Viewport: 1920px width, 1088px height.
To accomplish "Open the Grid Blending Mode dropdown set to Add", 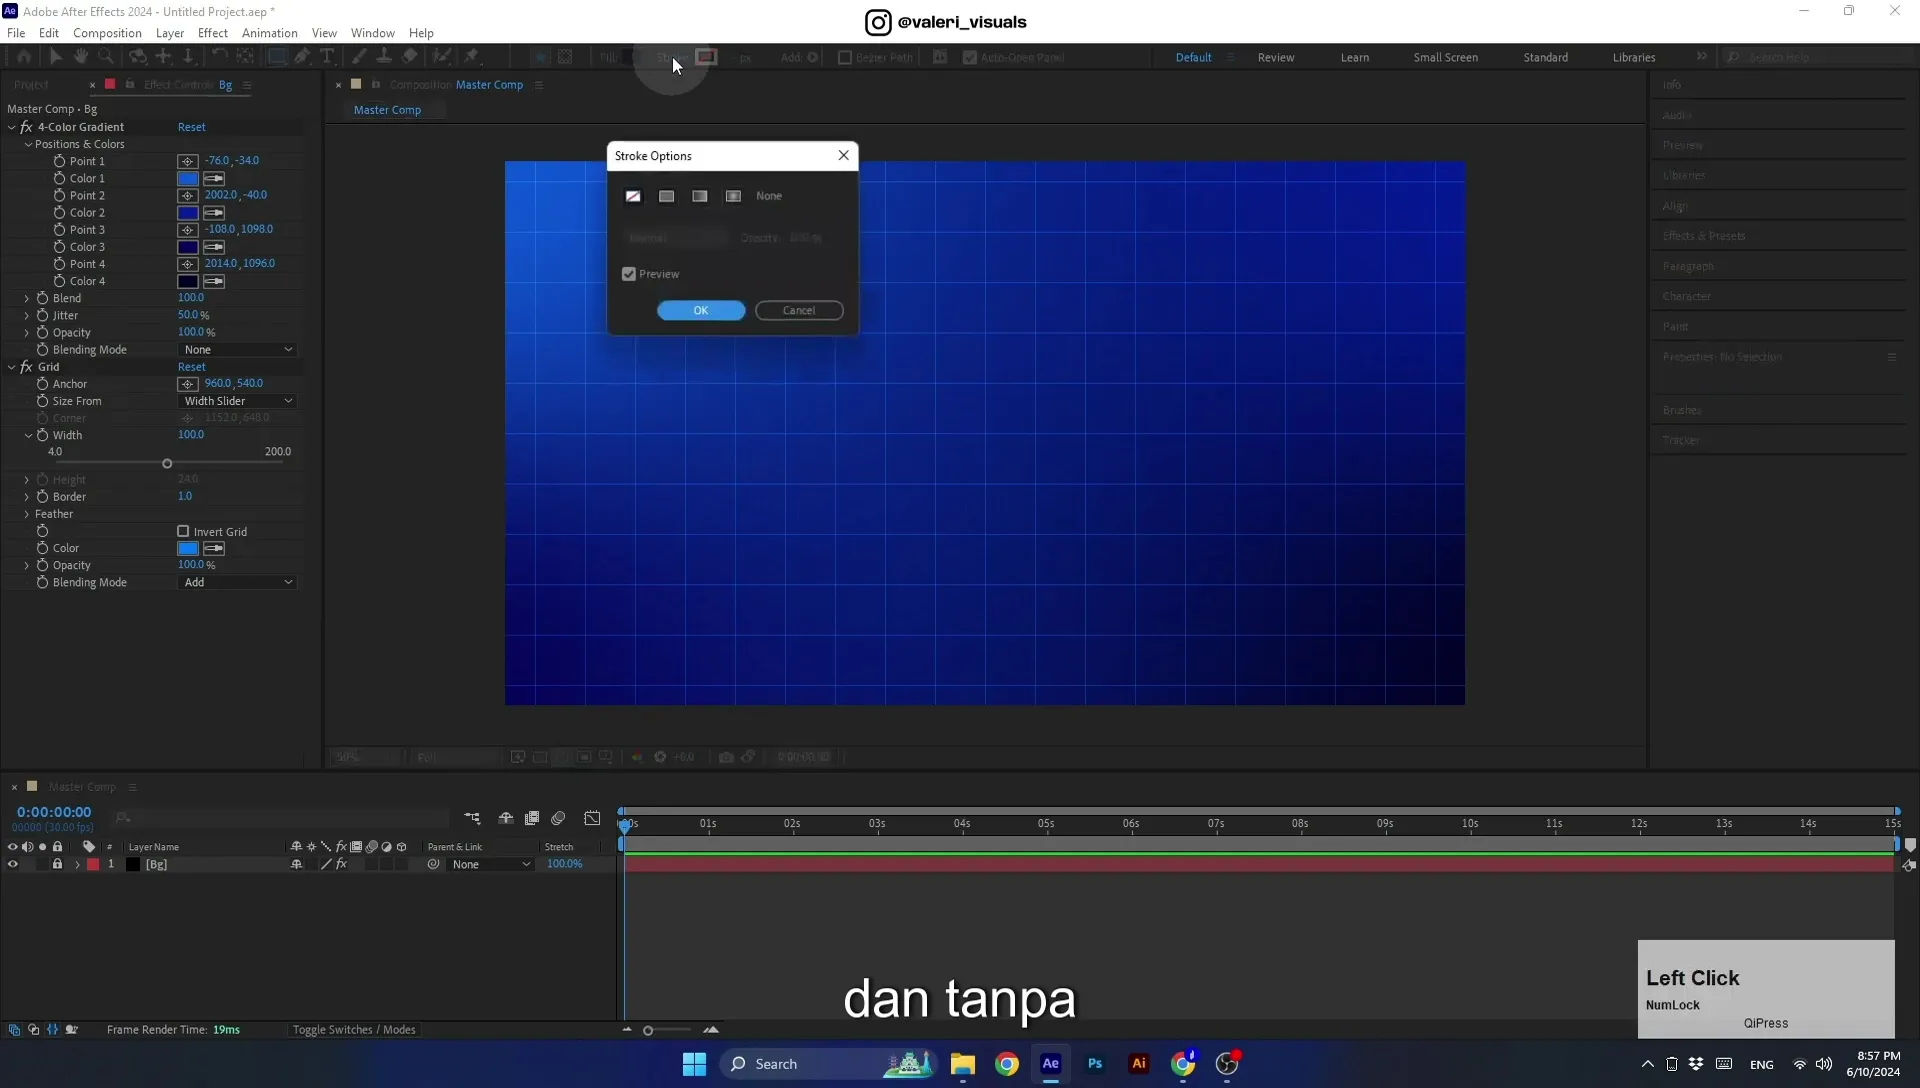I will tap(238, 582).
